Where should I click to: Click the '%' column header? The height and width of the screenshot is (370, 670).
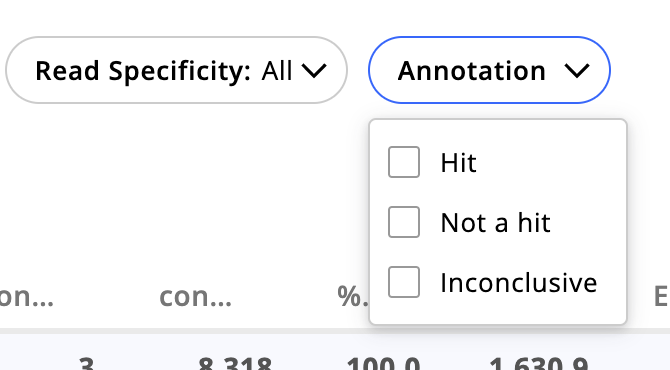coord(353,296)
